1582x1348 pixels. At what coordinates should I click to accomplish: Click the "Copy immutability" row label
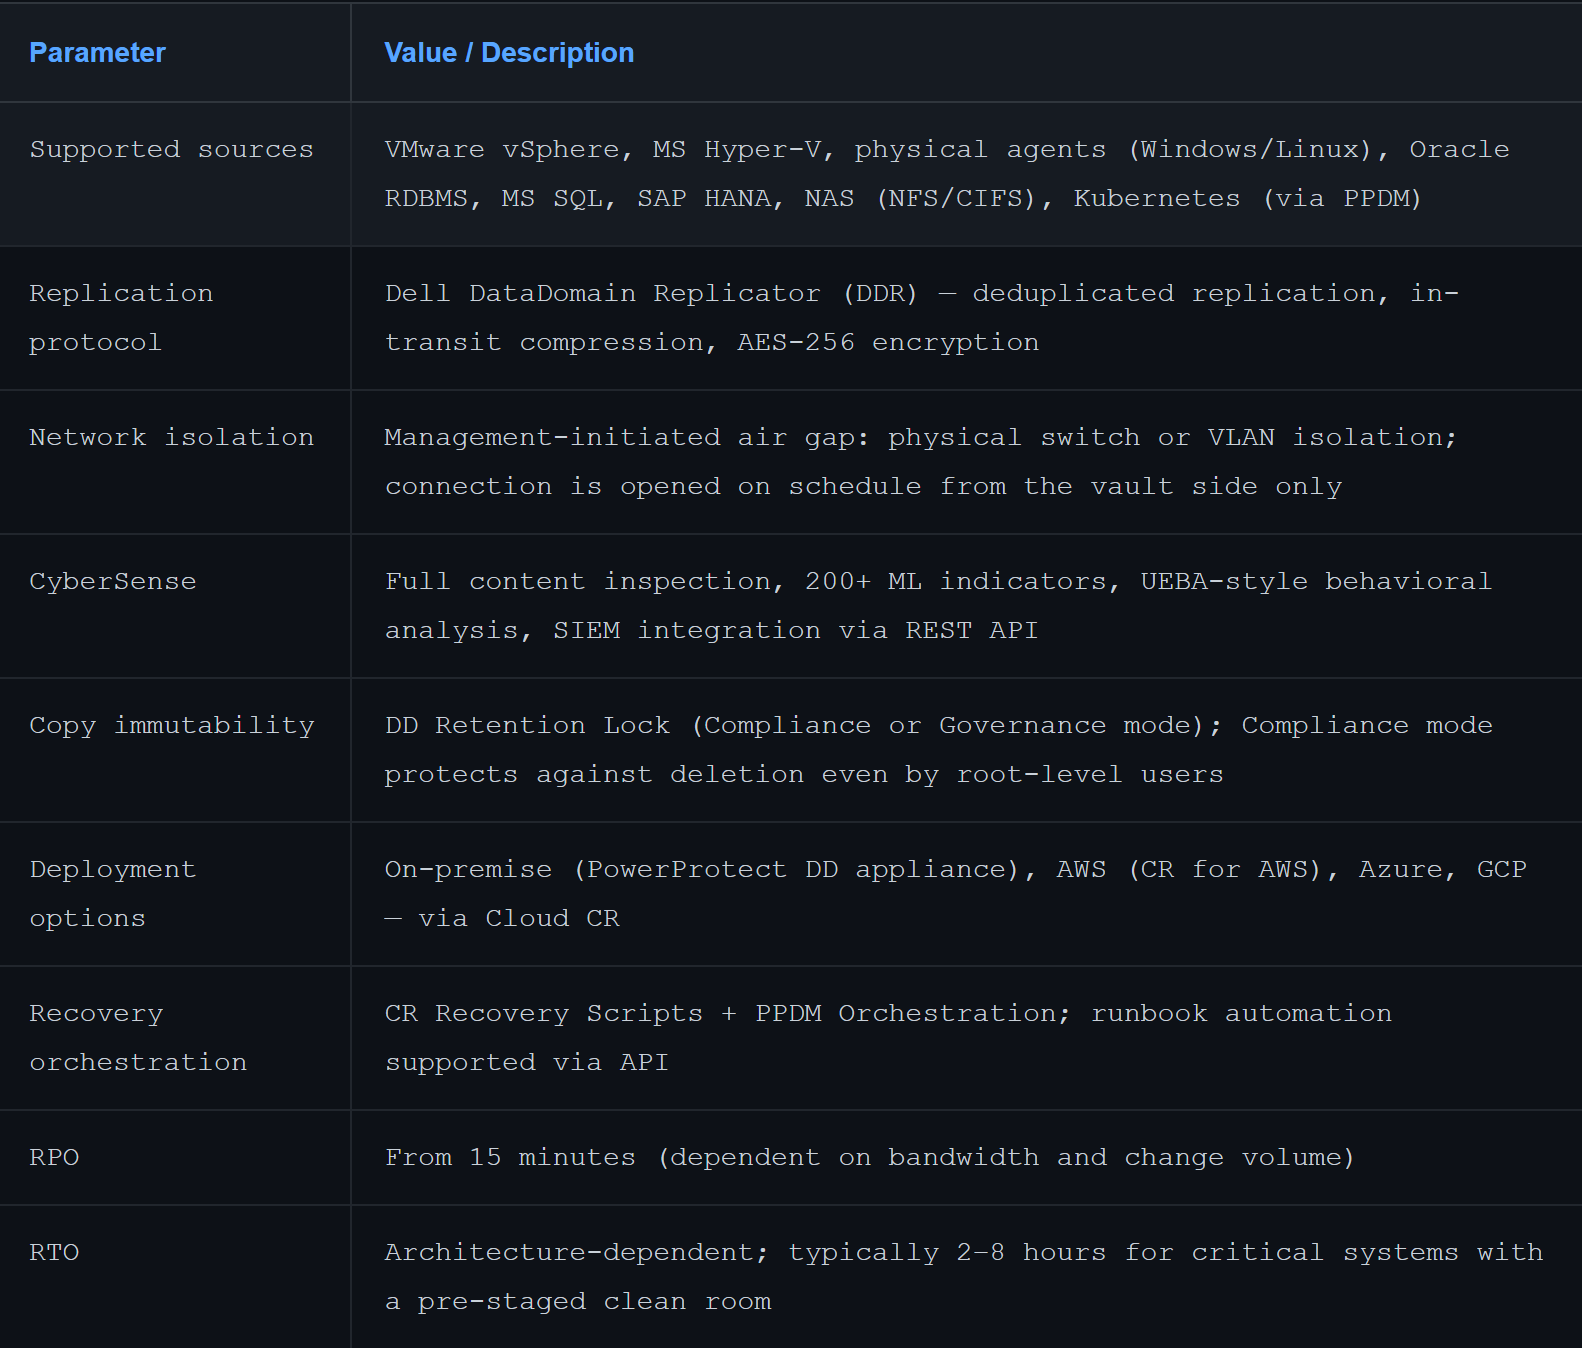pyautogui.click(x=172, y=725)
